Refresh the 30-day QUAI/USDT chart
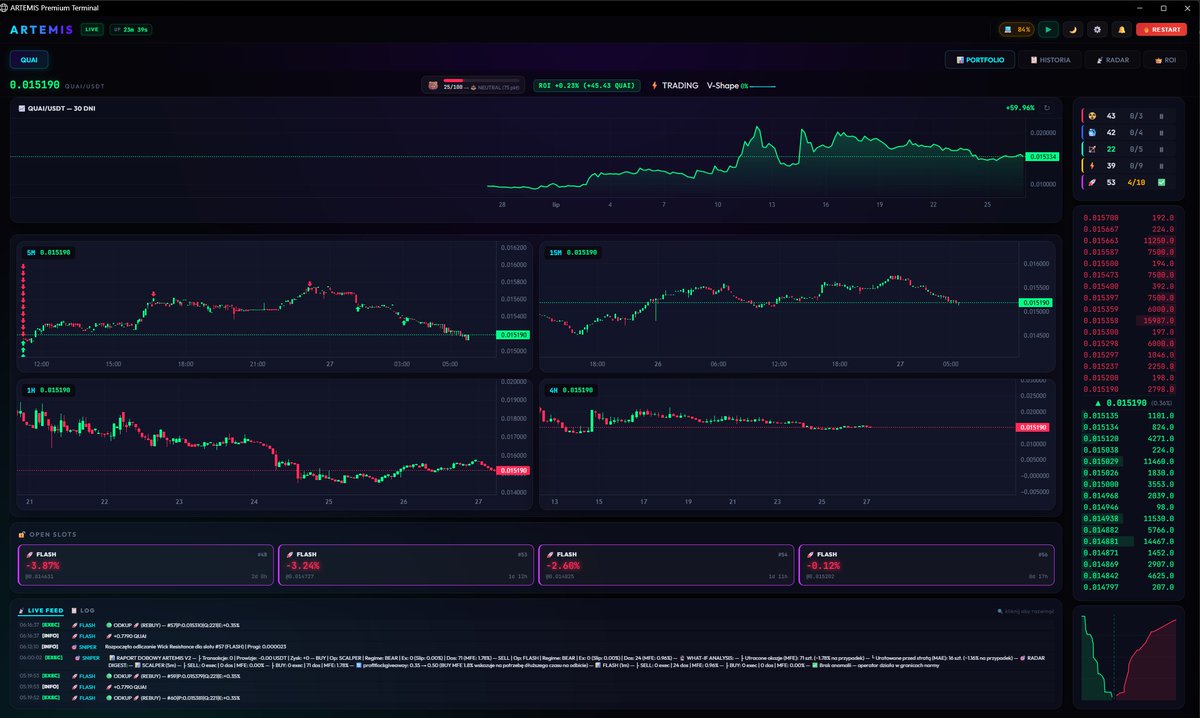Image resolution: width=1200 pixels, height=718 pixels. point(1047,108)
